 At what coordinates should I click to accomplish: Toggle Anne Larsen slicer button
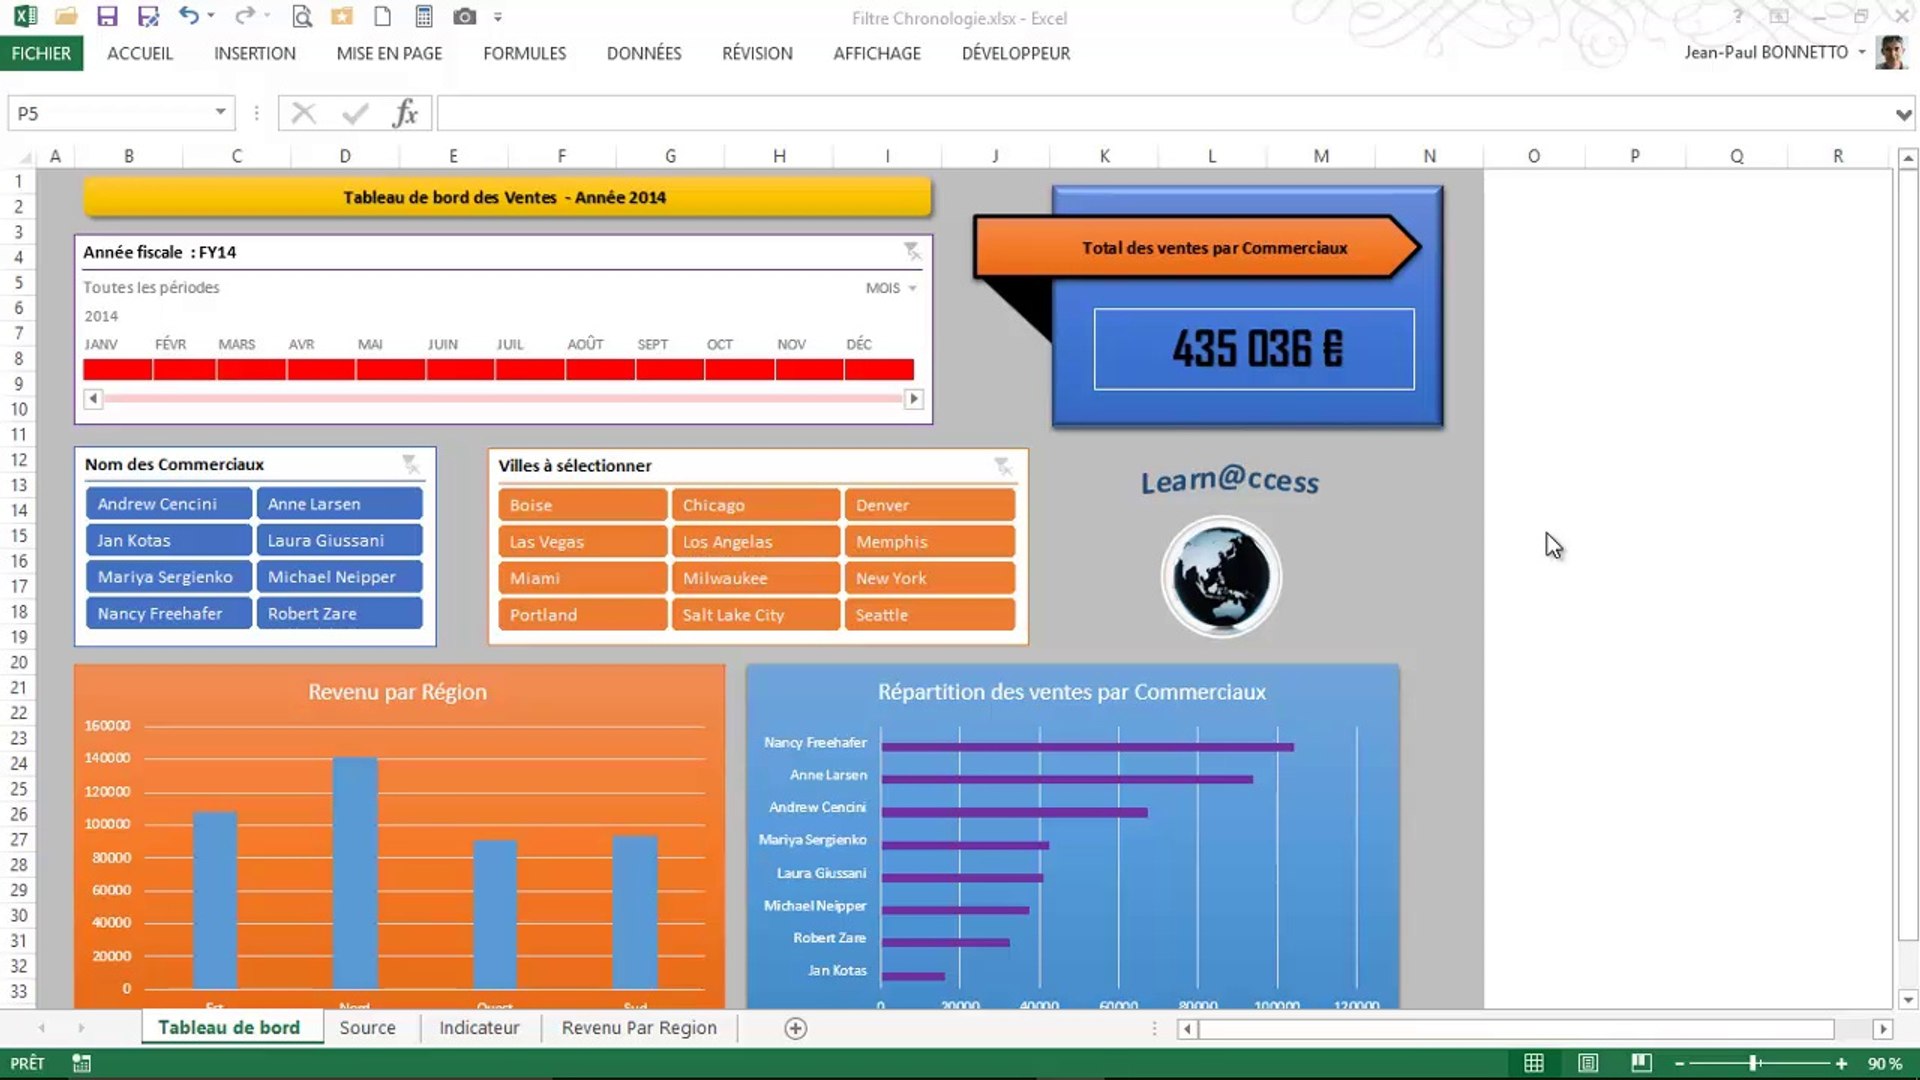tap(339, 504)
